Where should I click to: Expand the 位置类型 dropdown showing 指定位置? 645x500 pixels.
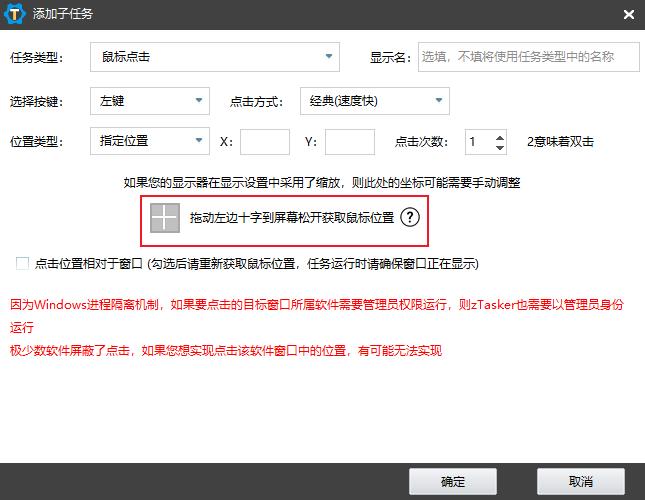(x=150, y=141)
